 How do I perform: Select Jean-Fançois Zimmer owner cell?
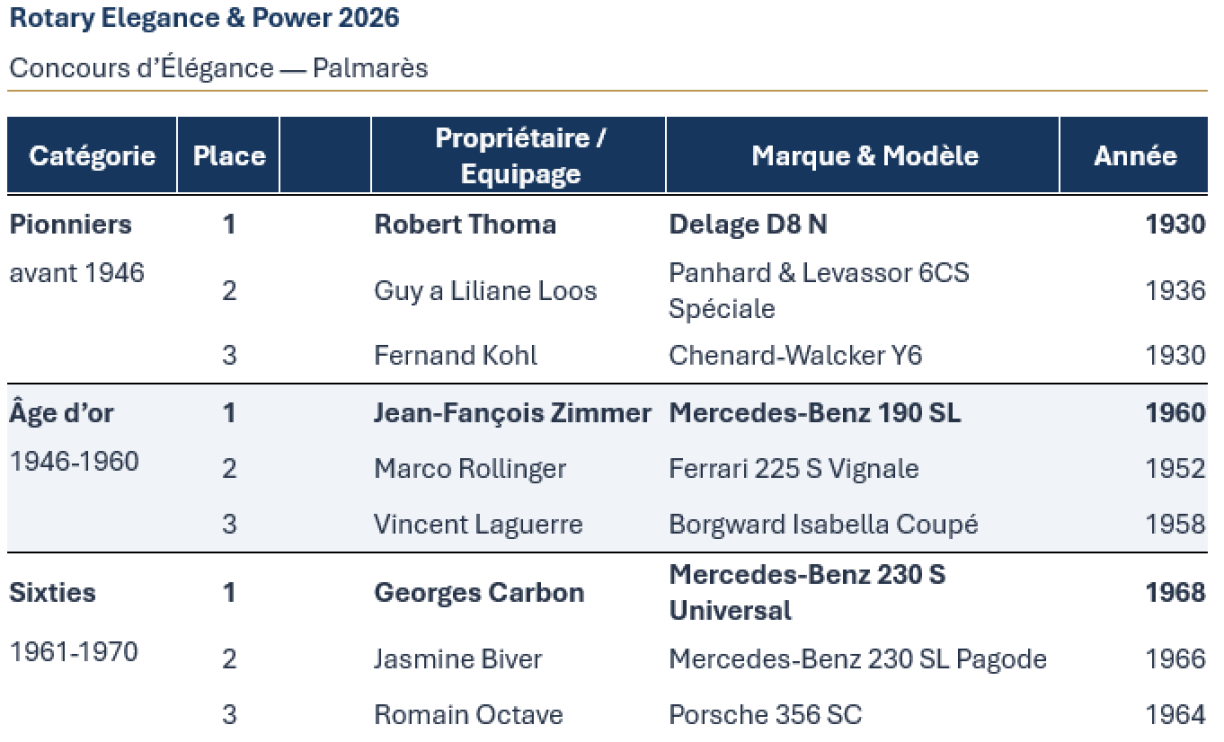point(513,413)
